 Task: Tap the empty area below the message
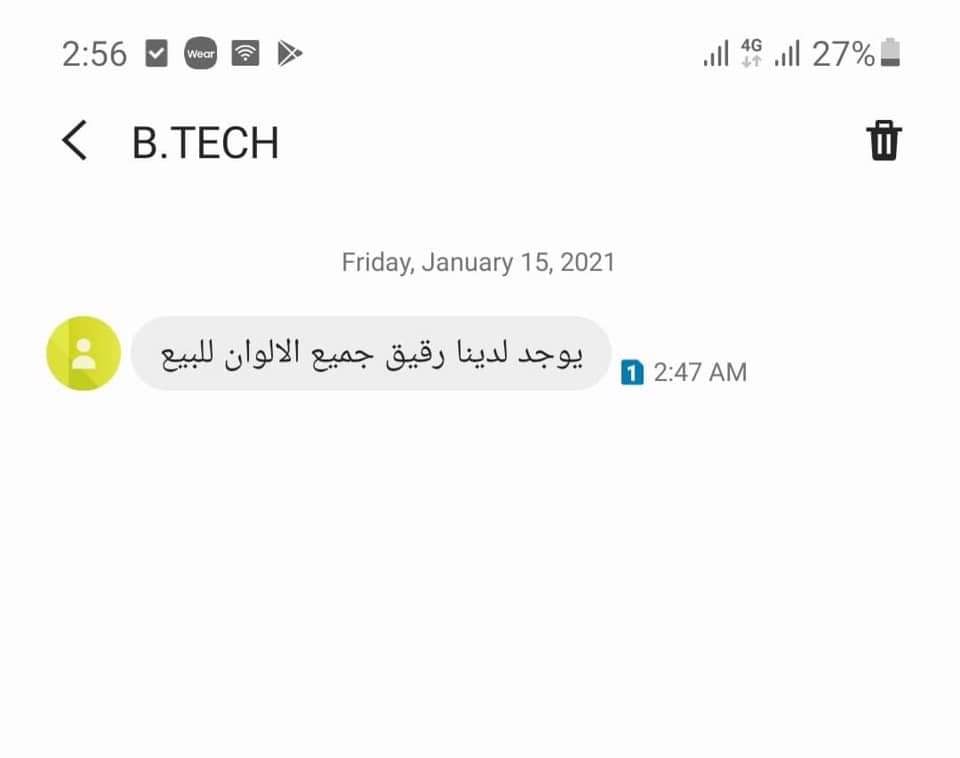pos(480,569)
